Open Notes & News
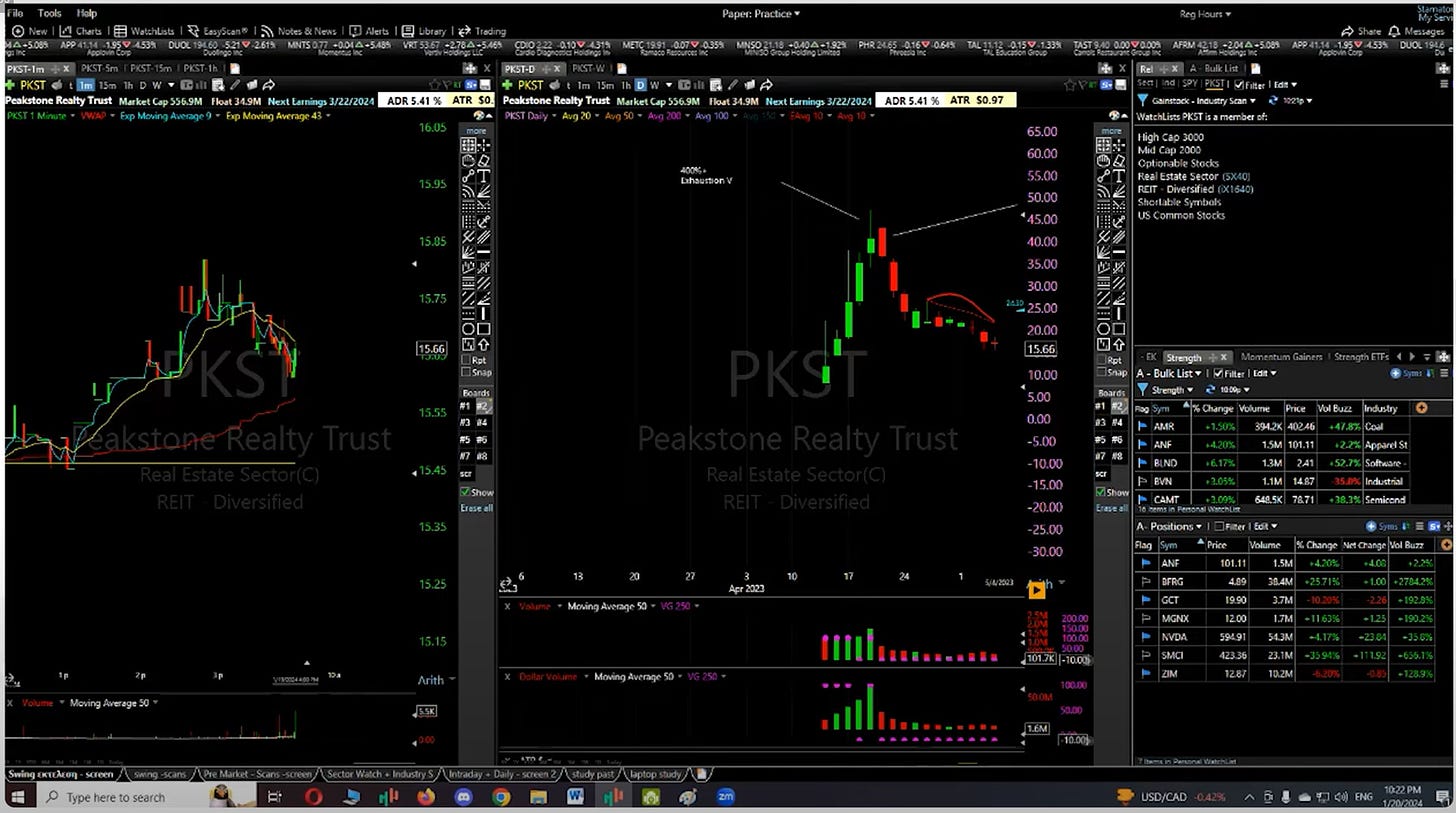Image resolution: width=1456 pixels, height=813 pixels. [x=297, y=31]
